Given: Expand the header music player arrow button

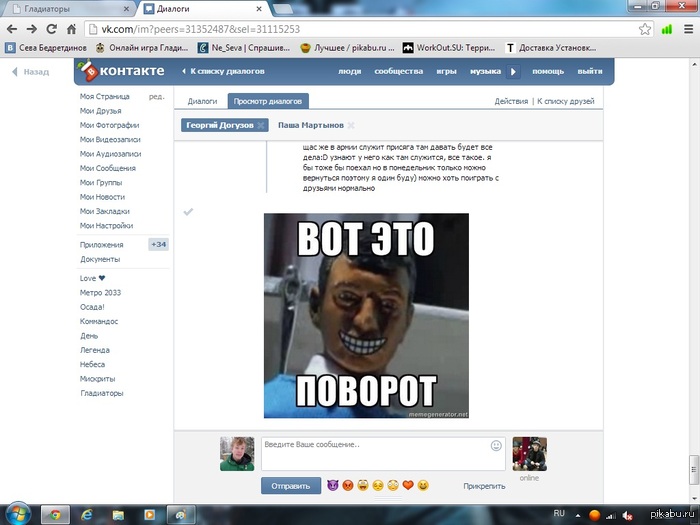Looking at the screenshot, I should tap(513, 71).
